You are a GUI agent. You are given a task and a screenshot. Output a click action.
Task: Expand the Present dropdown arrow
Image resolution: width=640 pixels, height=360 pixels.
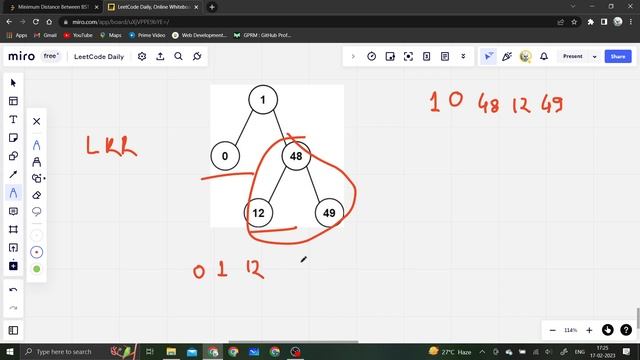click(x=594, y=57)
